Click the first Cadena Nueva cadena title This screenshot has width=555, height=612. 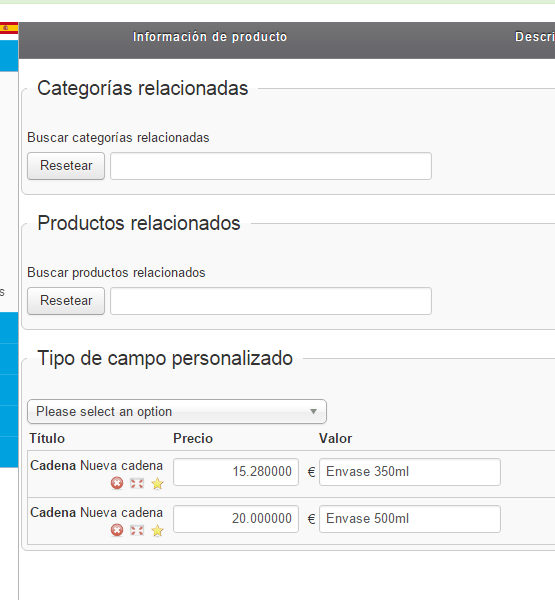[96, 466]
